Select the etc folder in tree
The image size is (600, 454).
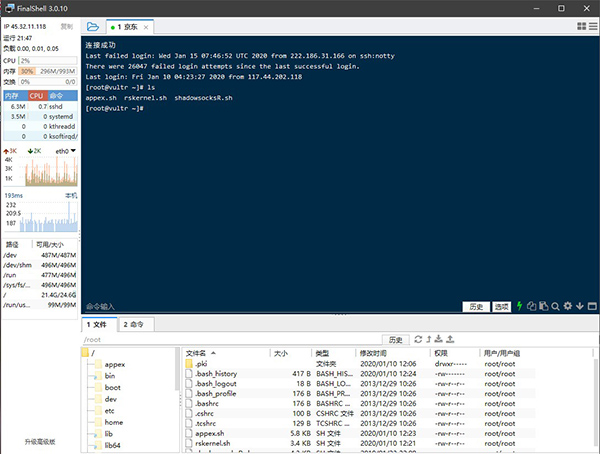click(x=110, y=410)
